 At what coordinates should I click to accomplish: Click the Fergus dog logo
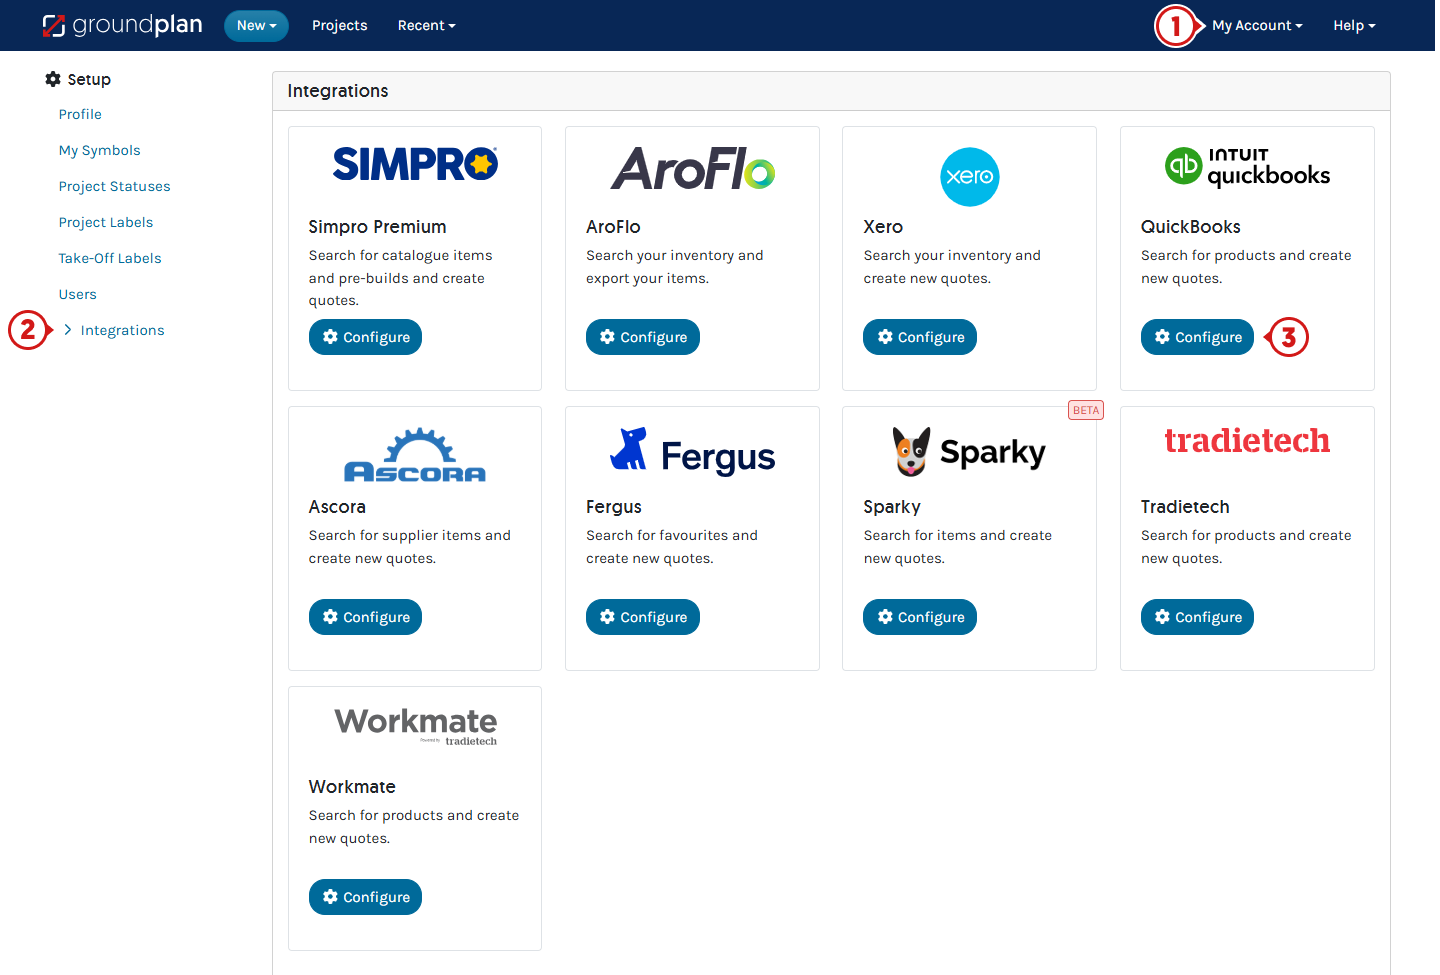point(692,452)
